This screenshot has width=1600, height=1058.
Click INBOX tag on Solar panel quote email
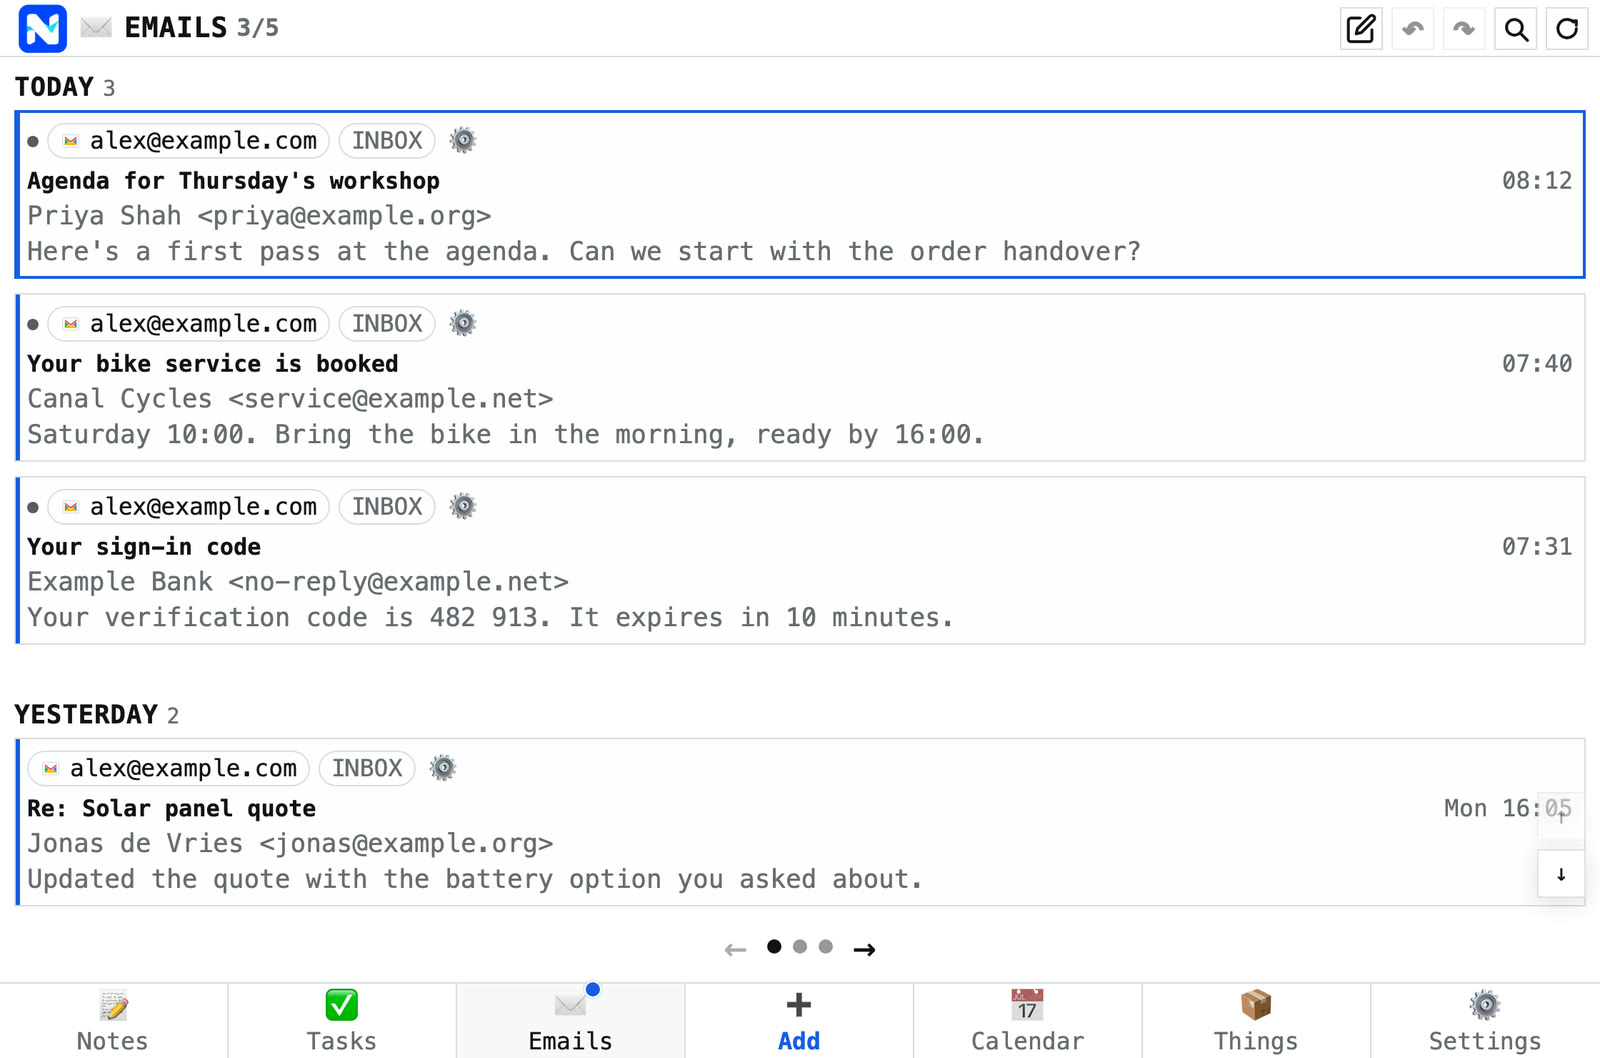tap(367, 768)
